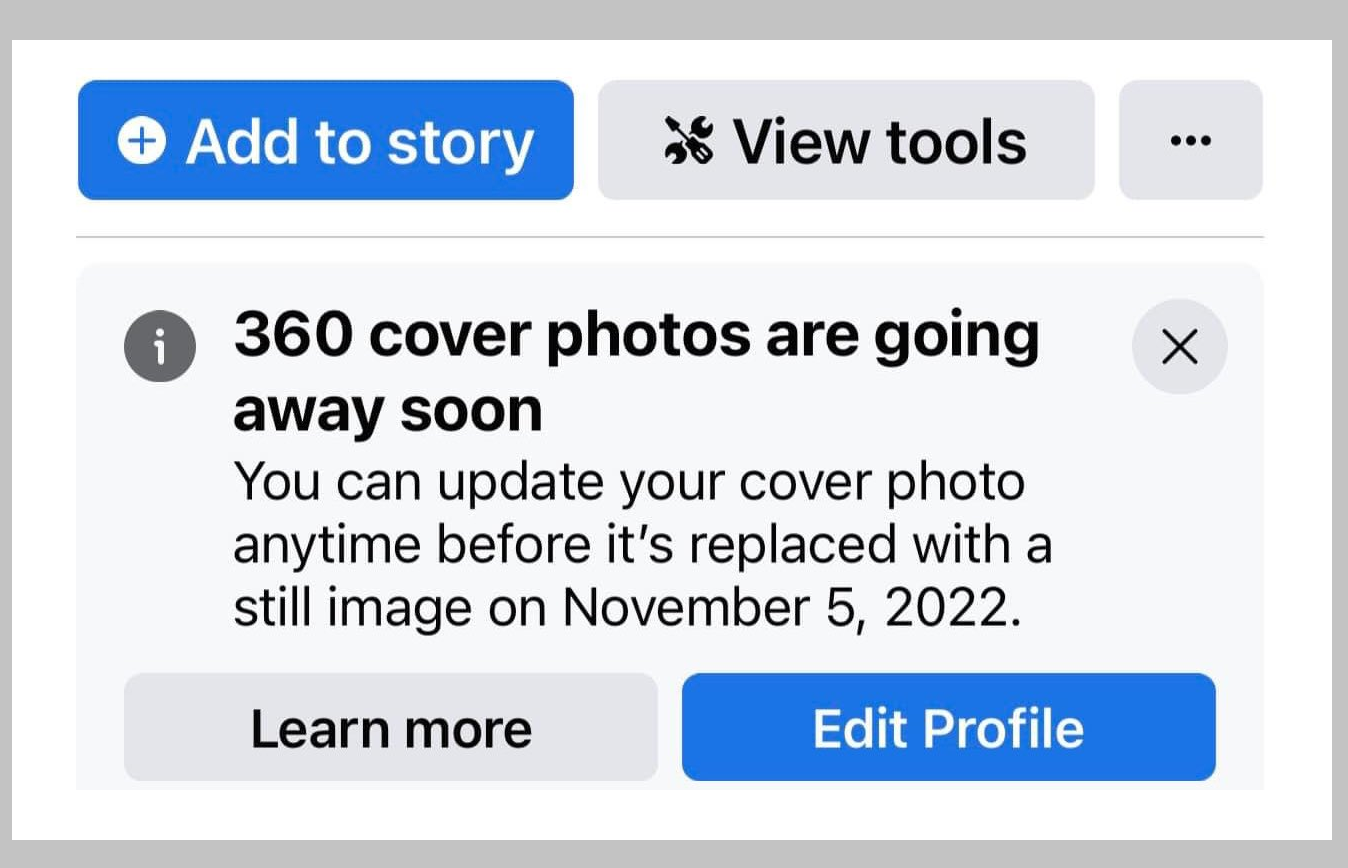Open View tools
This screenshot has width=1348, height=868.
point(846,140)
